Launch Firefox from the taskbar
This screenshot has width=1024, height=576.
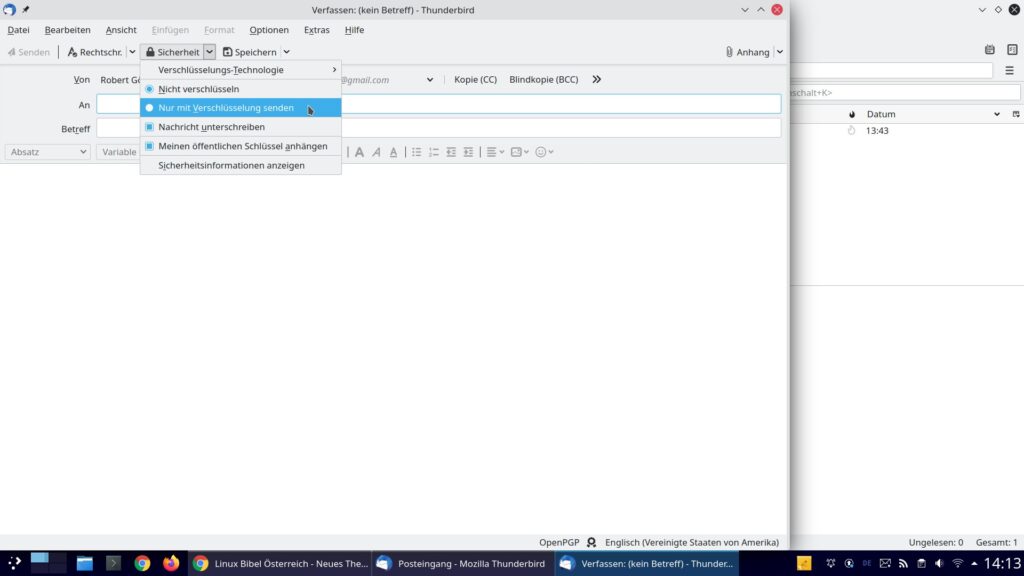171,563
